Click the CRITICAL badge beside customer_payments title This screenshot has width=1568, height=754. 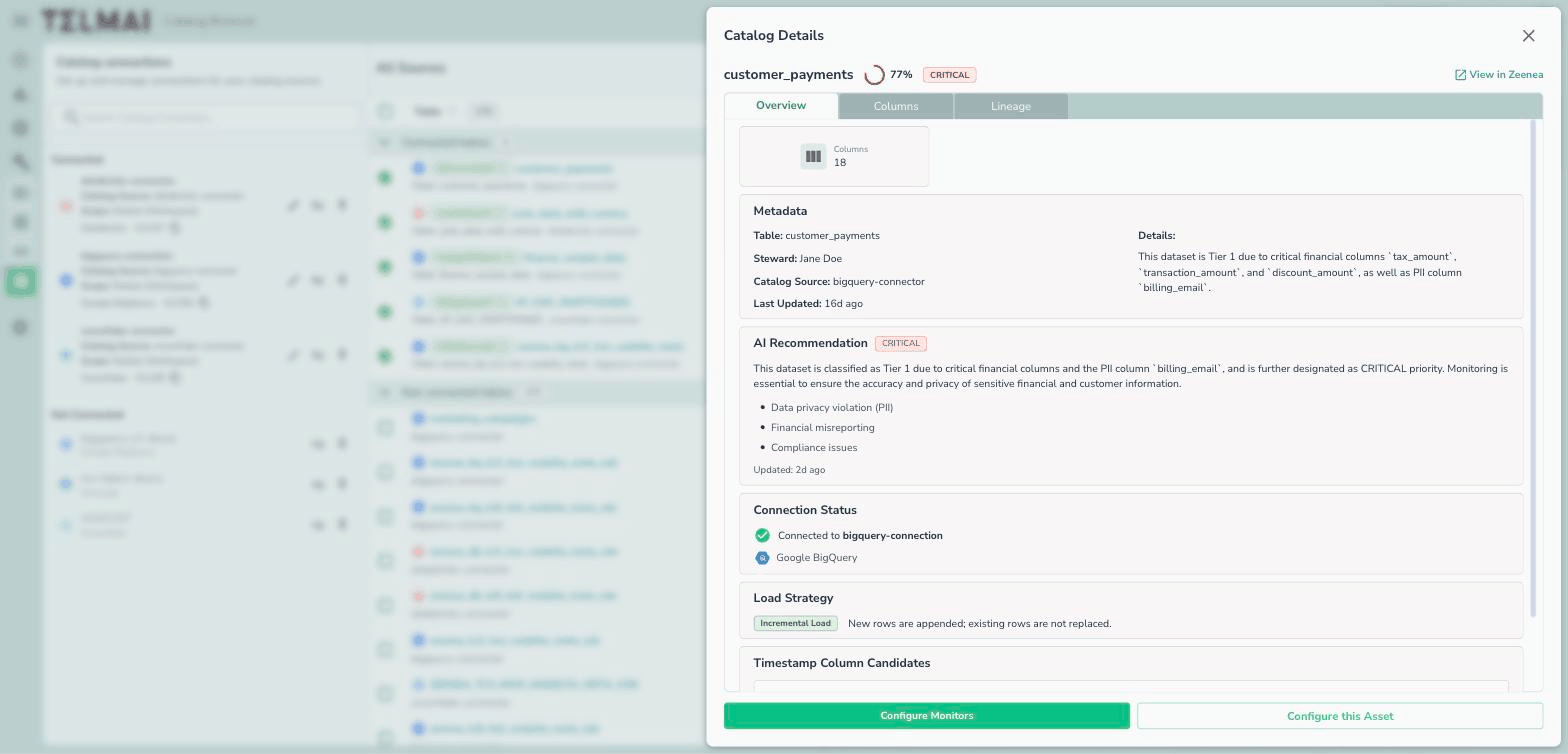949,75
